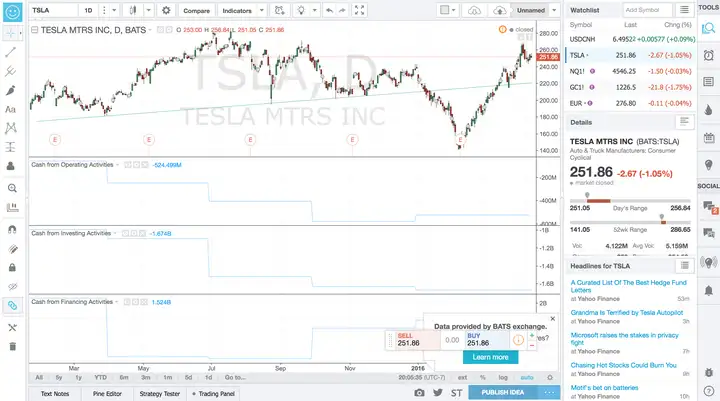Viewport: 720px width, 401px height.
Task: Open the news list panel icon
Action: click(709, 82)
